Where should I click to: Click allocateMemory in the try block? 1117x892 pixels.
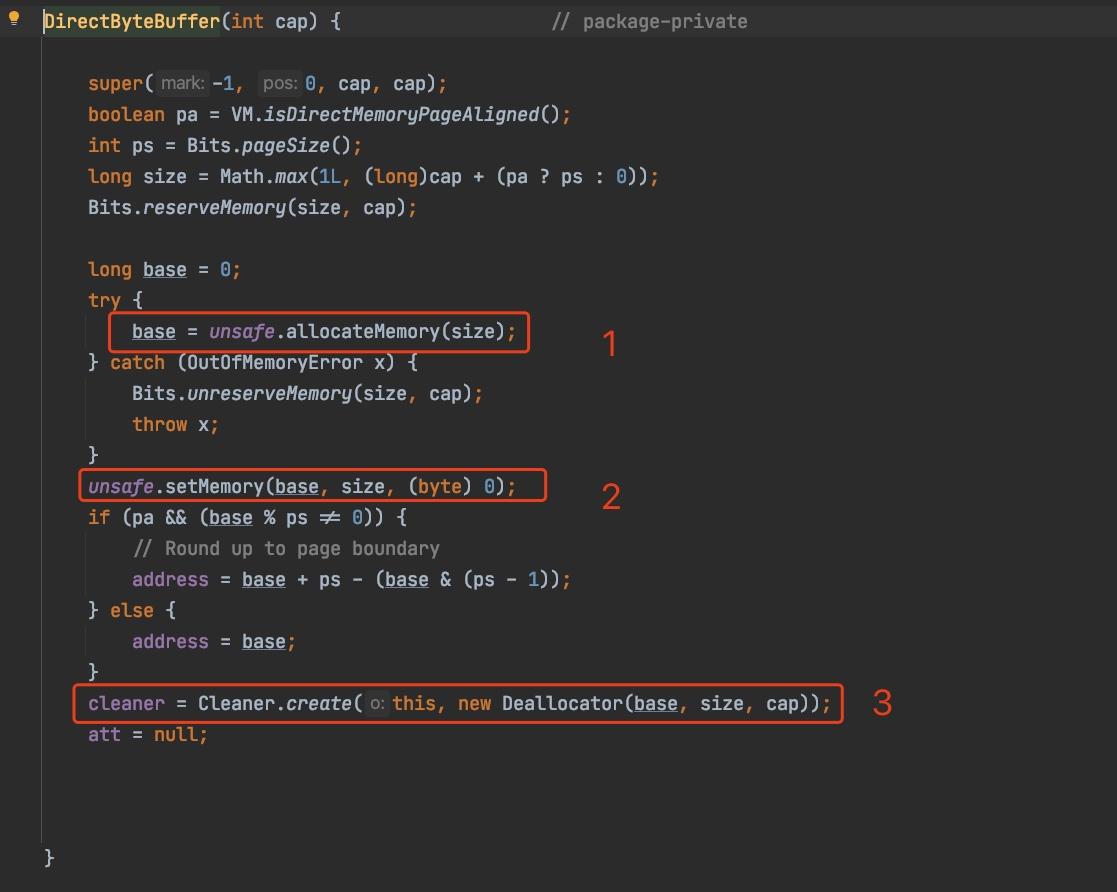coord(363,332)
